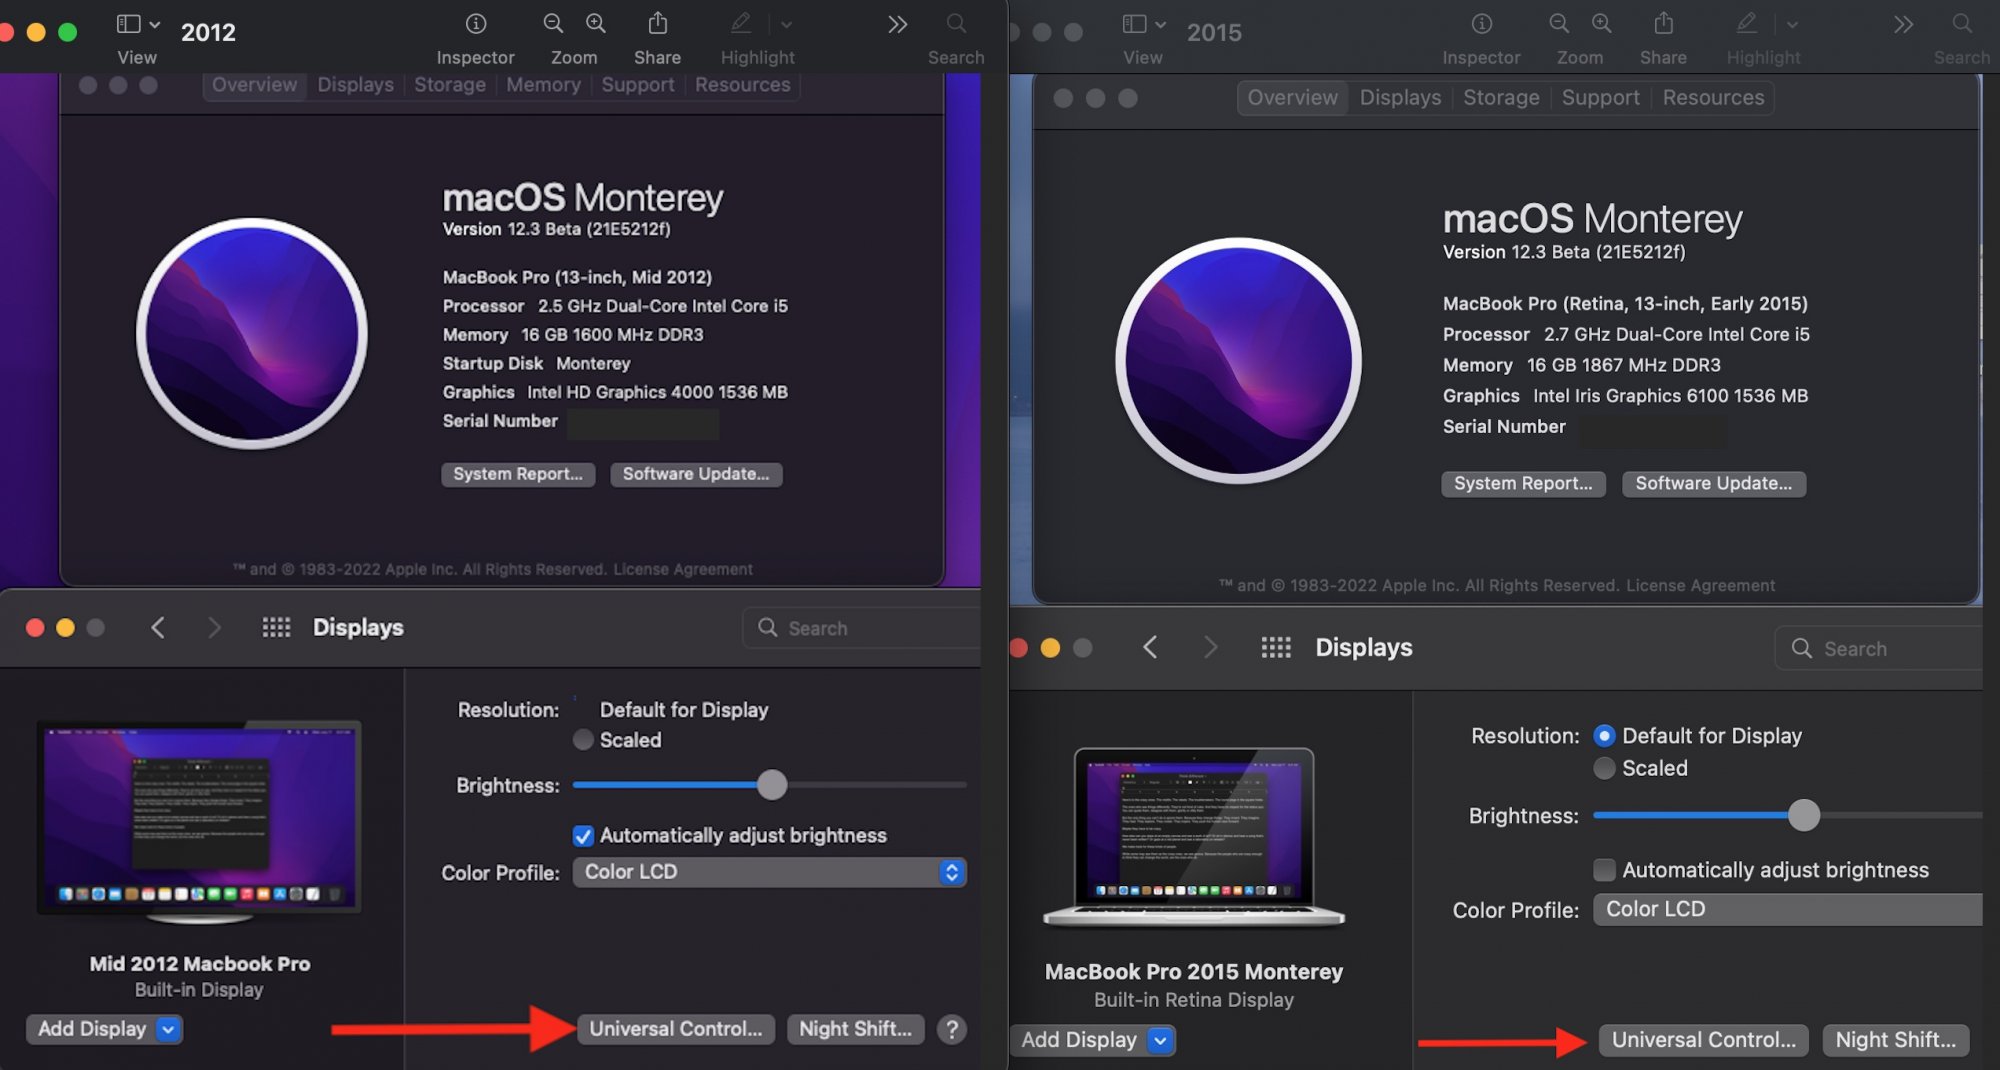Click brightness slider knob on 2012 MacBook

coord(772,785)
